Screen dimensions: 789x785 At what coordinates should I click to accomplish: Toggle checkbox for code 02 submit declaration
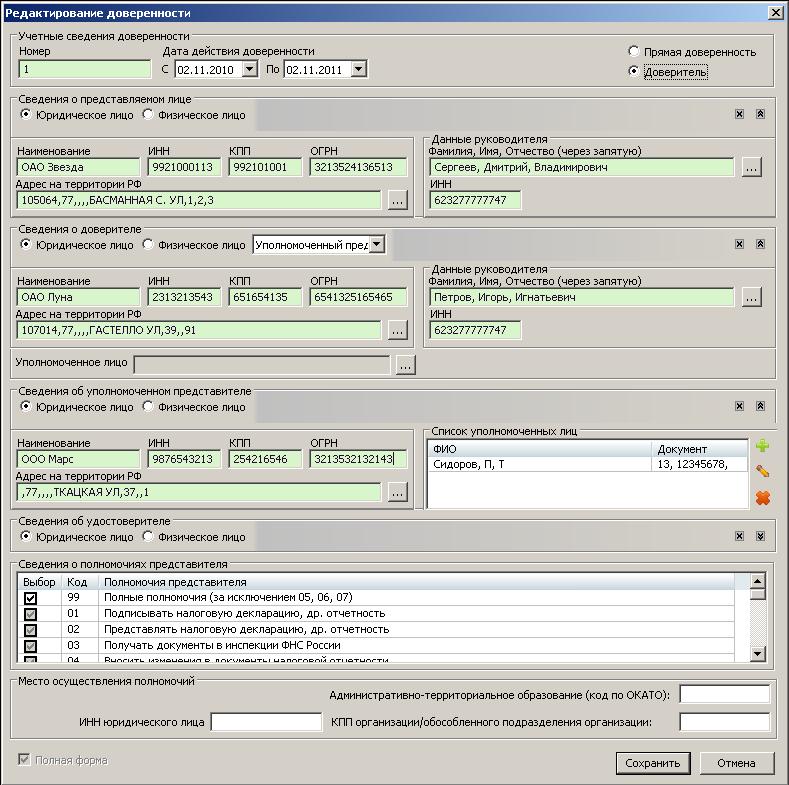point(30,631)
